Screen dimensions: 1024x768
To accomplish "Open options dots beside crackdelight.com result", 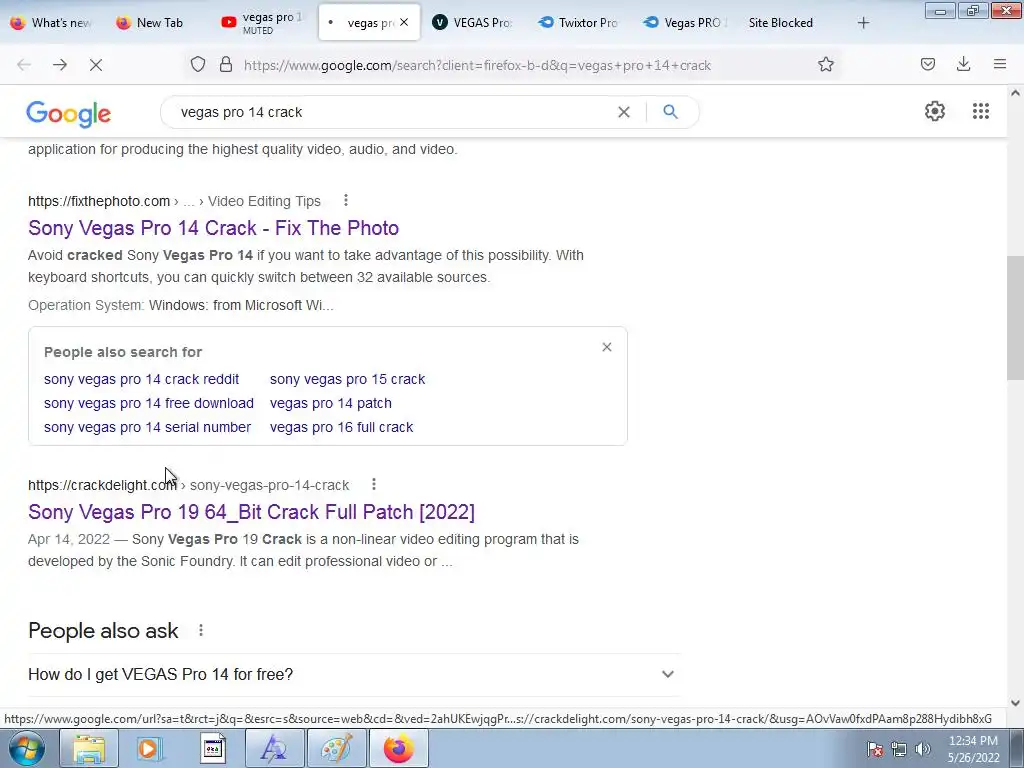I will tap(374, 484).
